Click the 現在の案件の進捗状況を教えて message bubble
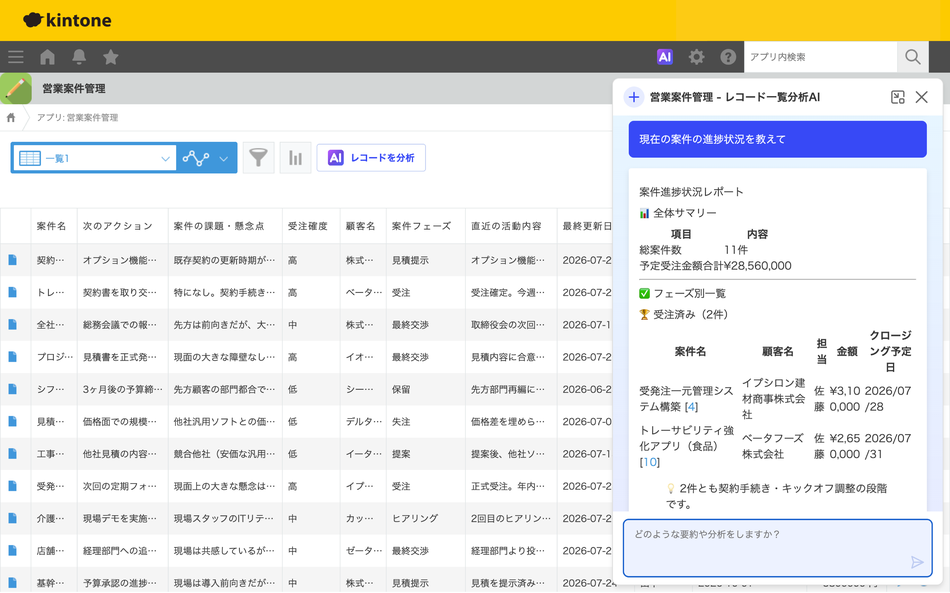Screen dimensions: 950x593 pyautogui.click(x=777, y=139)
